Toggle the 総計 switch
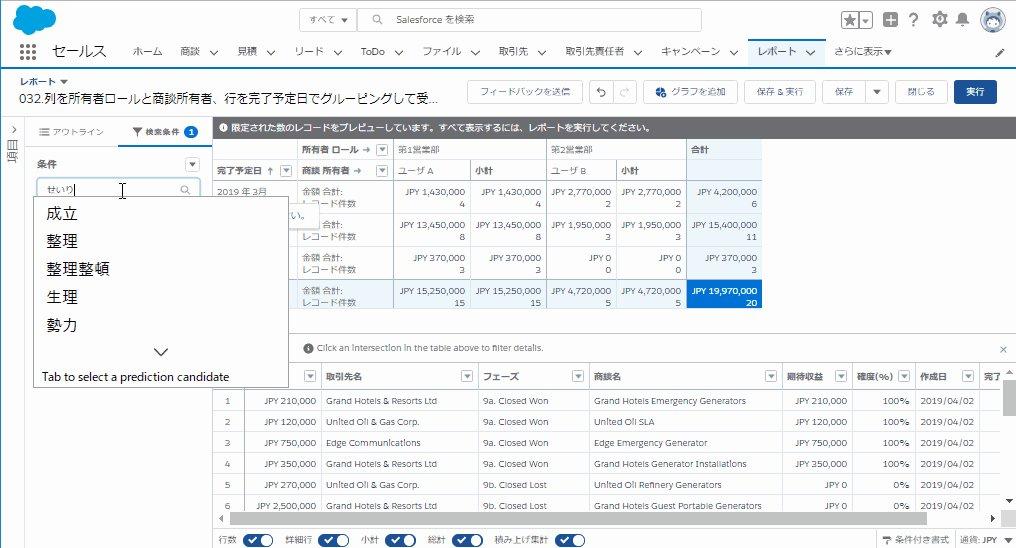The image size is (1016, 548). tap(467, 540)
